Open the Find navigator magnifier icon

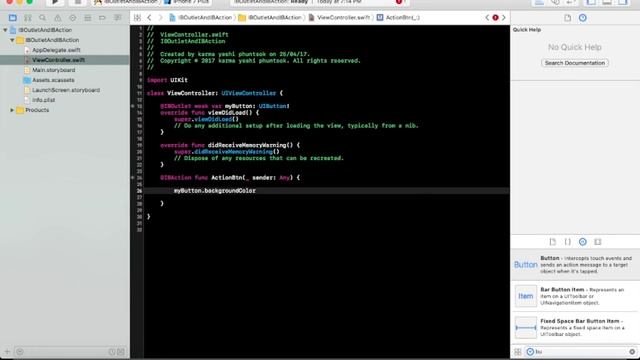(42, 18)
